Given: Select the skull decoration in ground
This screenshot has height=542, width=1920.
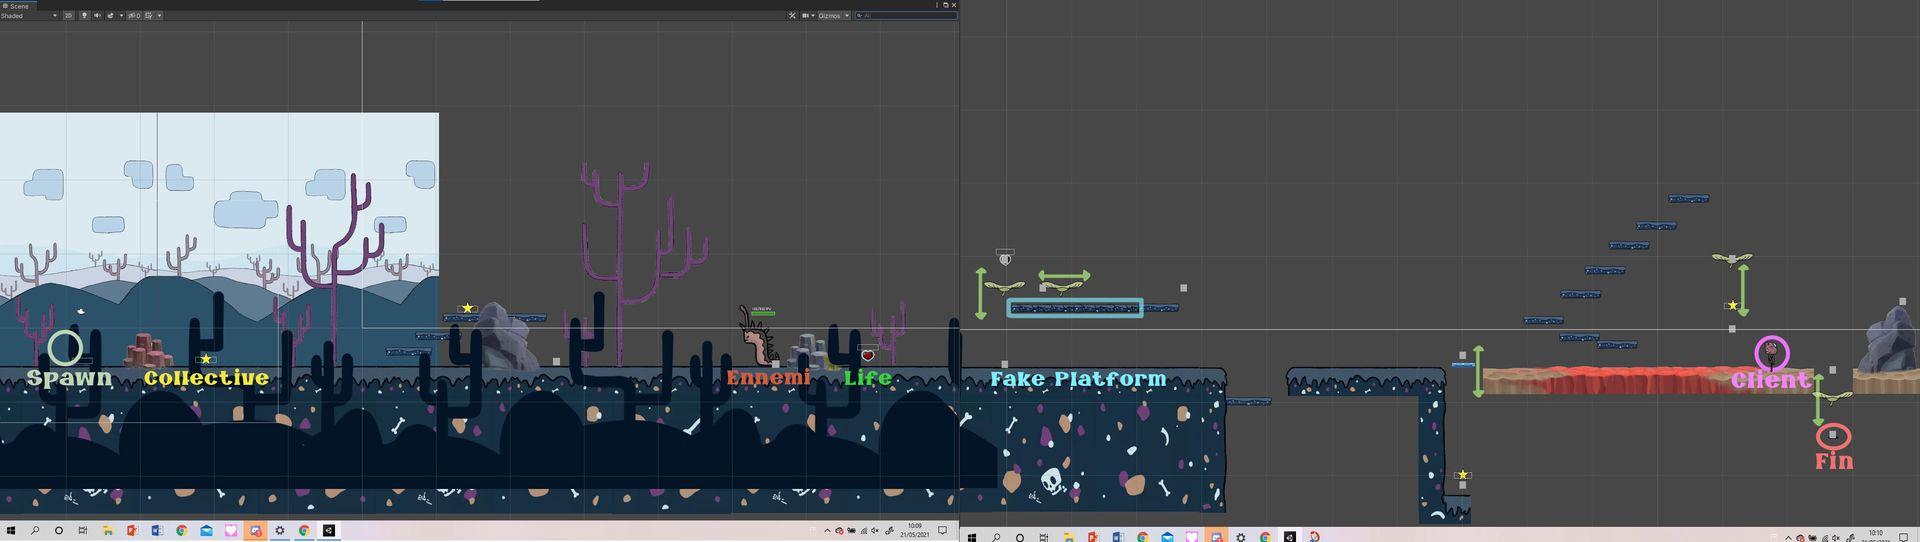Looking at the screenshot, I should [x=1051, y=482].
